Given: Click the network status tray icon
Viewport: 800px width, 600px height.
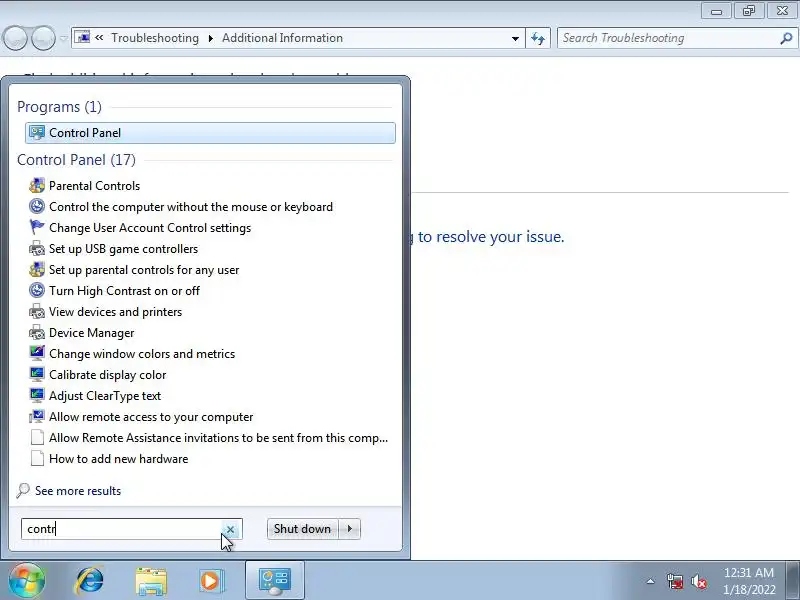Looking at the screenshot, I should 675,581.
